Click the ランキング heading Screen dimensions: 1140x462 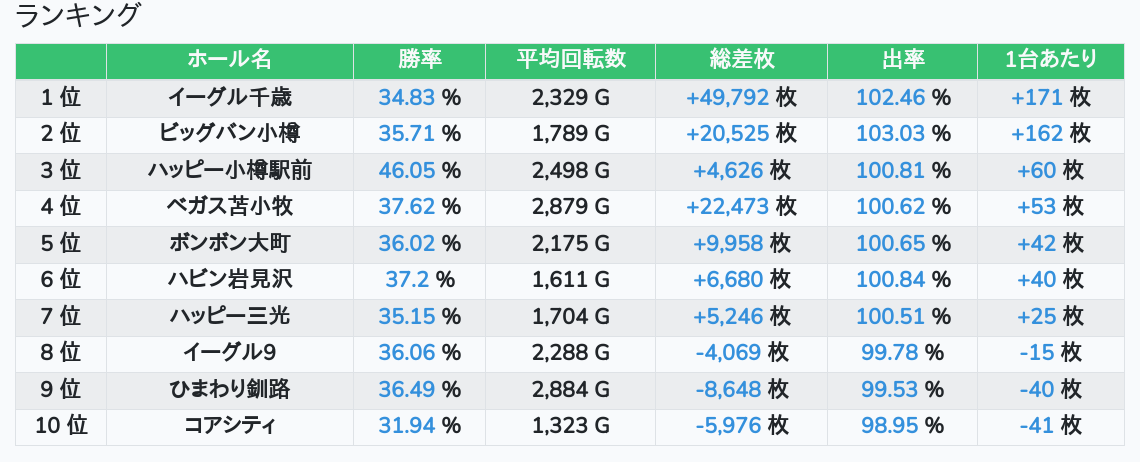pyautogui.click(x=78, y=16)
